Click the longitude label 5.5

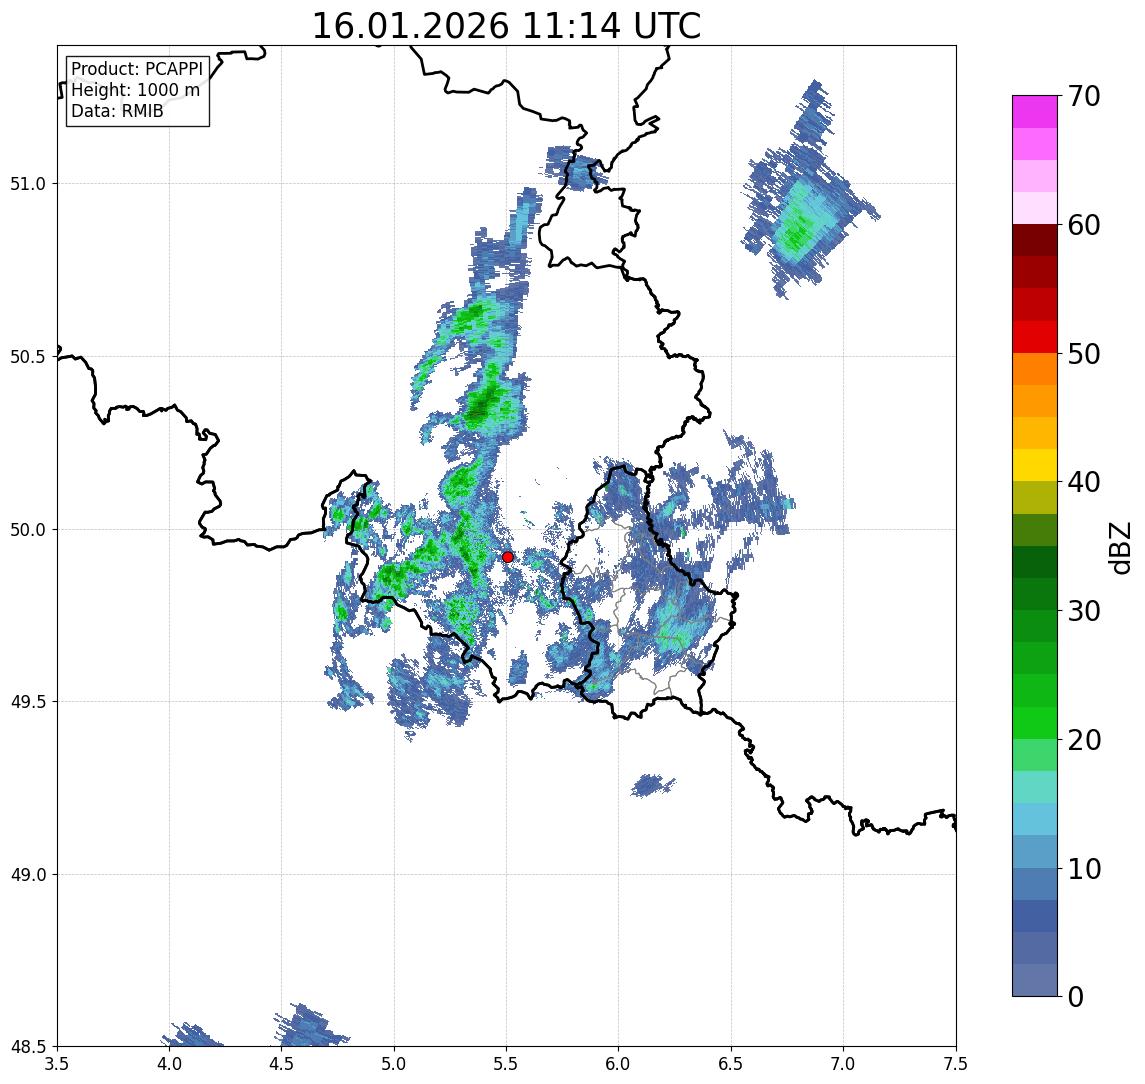pos(507,1064)
